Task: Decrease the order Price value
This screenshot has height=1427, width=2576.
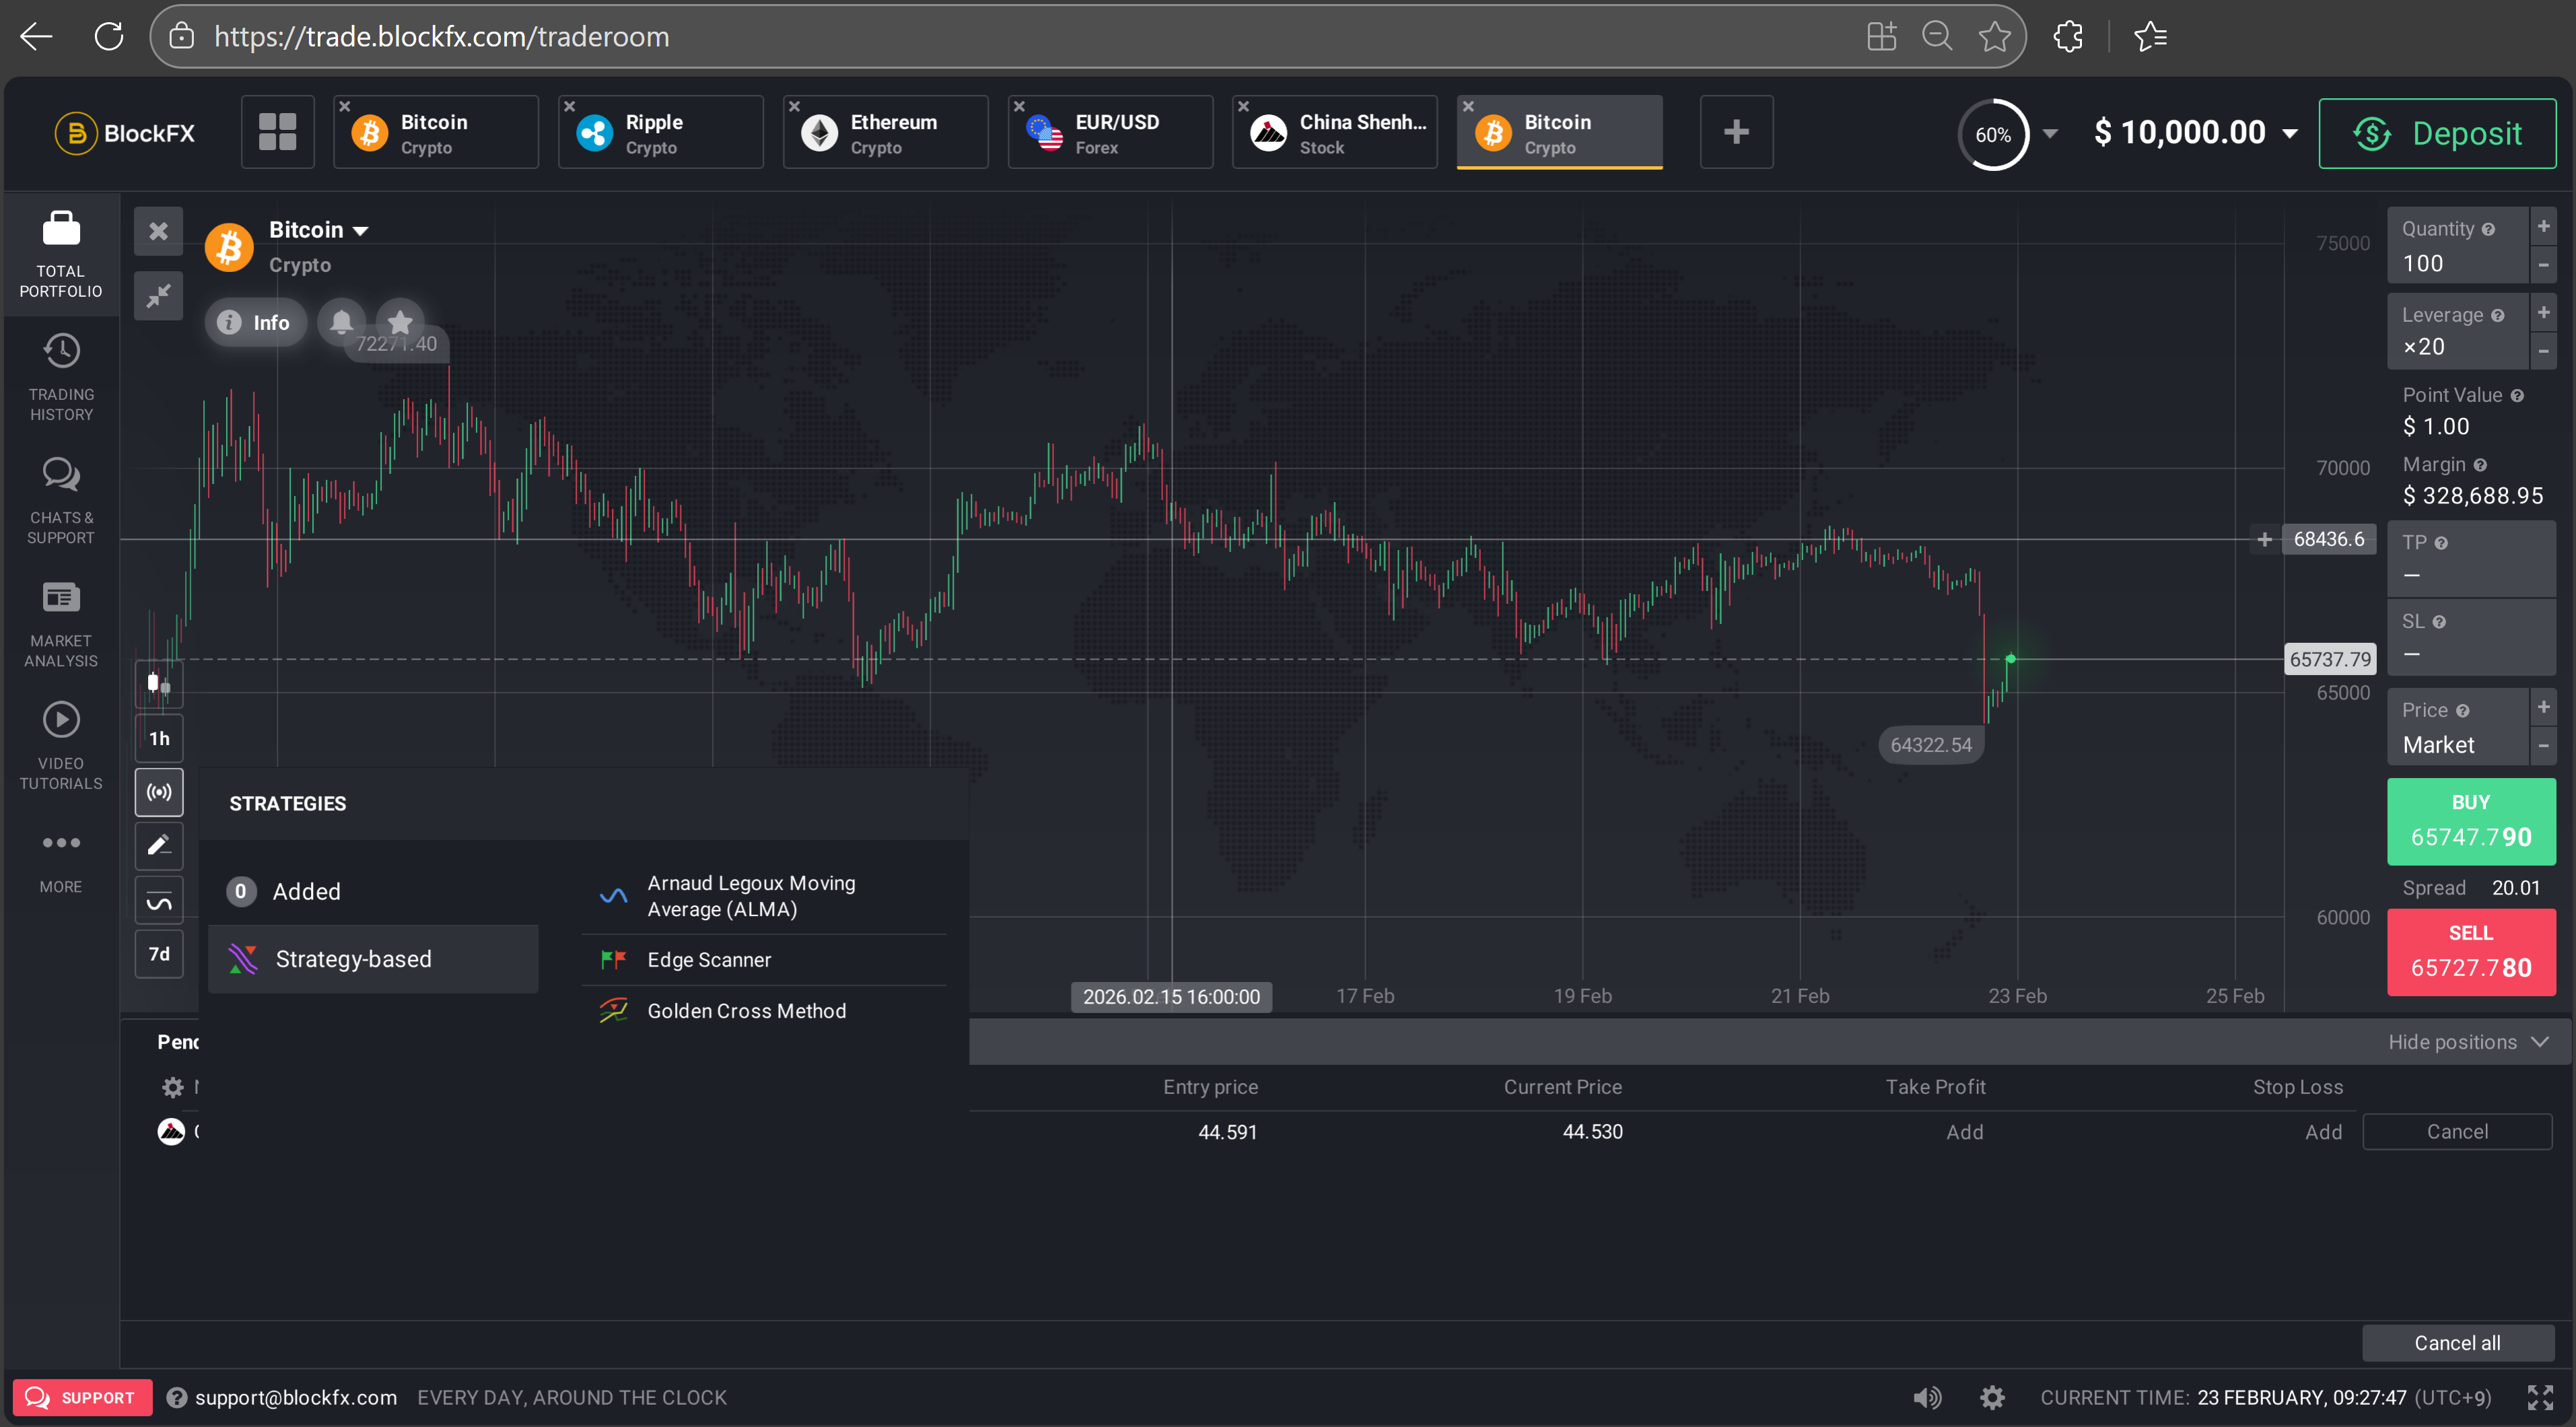Action: point(2544,746)
